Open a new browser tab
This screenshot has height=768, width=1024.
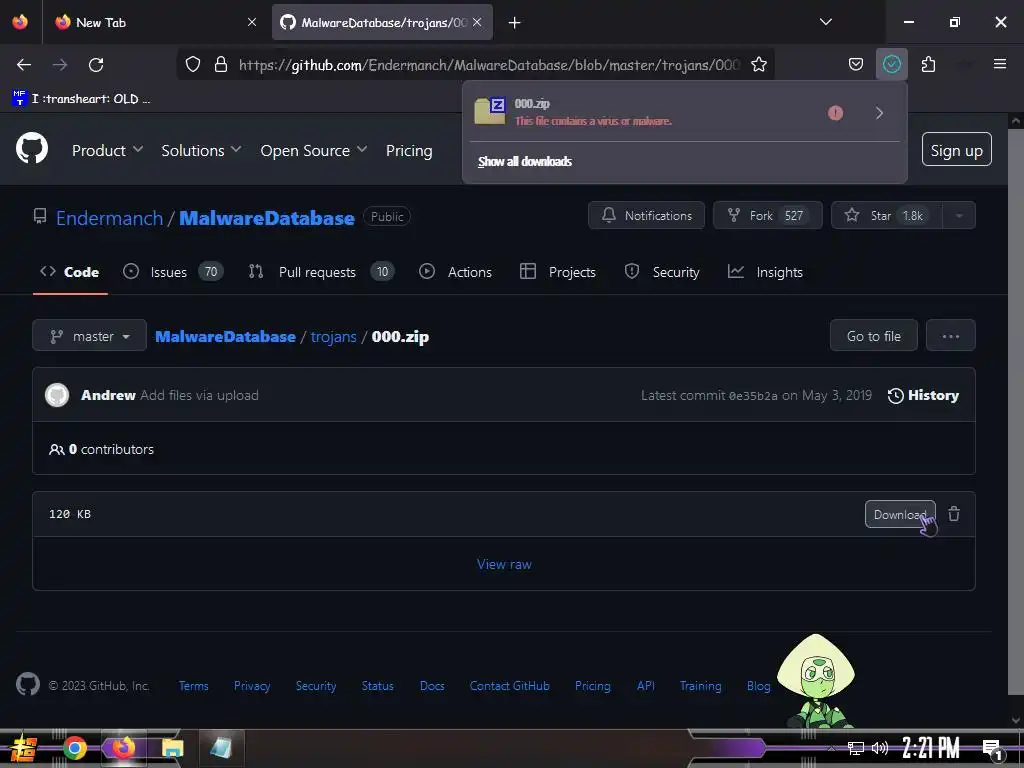click(514, 23)
